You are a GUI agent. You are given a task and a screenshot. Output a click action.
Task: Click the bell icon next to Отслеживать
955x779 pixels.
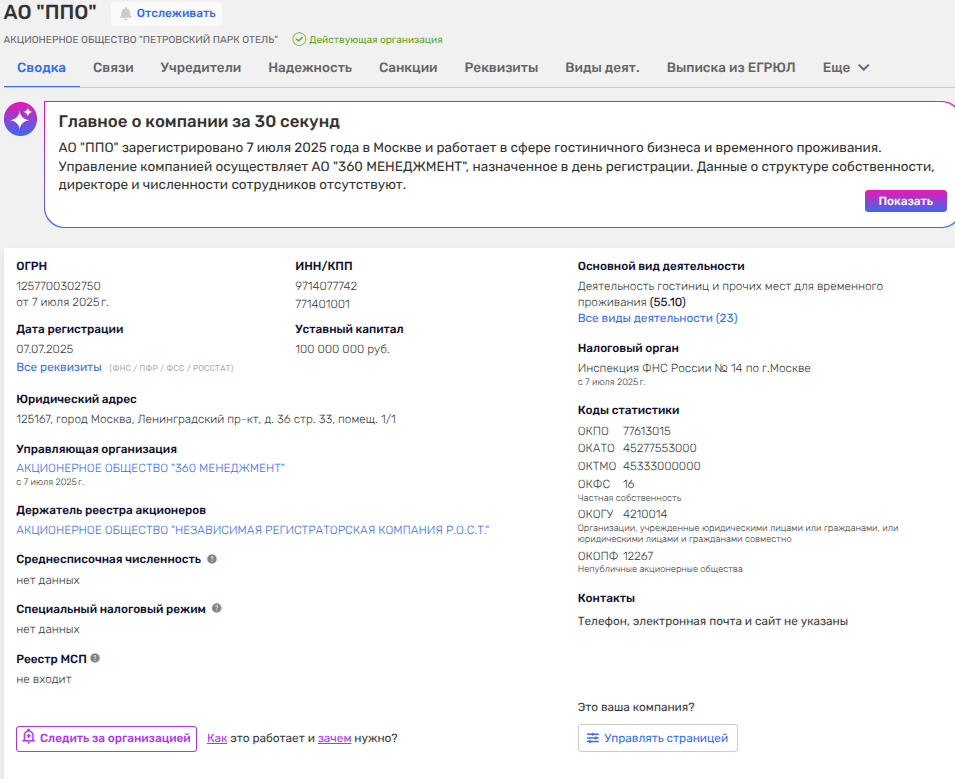click(126, 14)
